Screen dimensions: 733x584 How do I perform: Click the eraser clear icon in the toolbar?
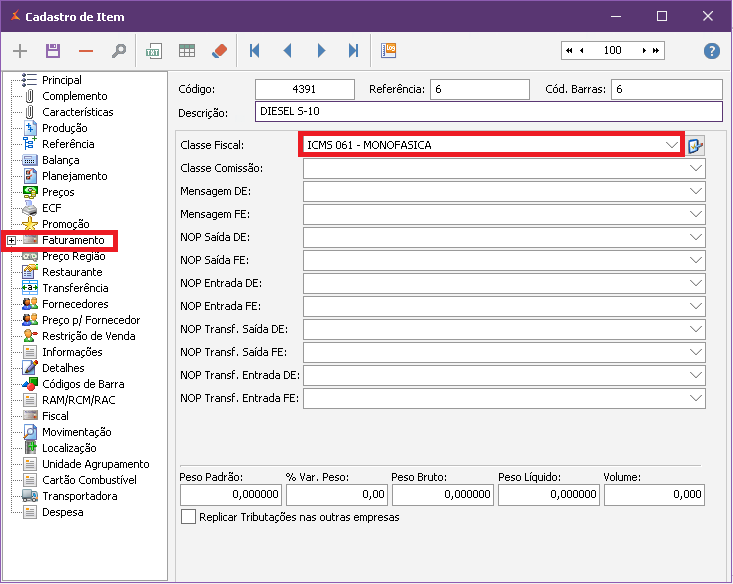click(x=221, y=51)
